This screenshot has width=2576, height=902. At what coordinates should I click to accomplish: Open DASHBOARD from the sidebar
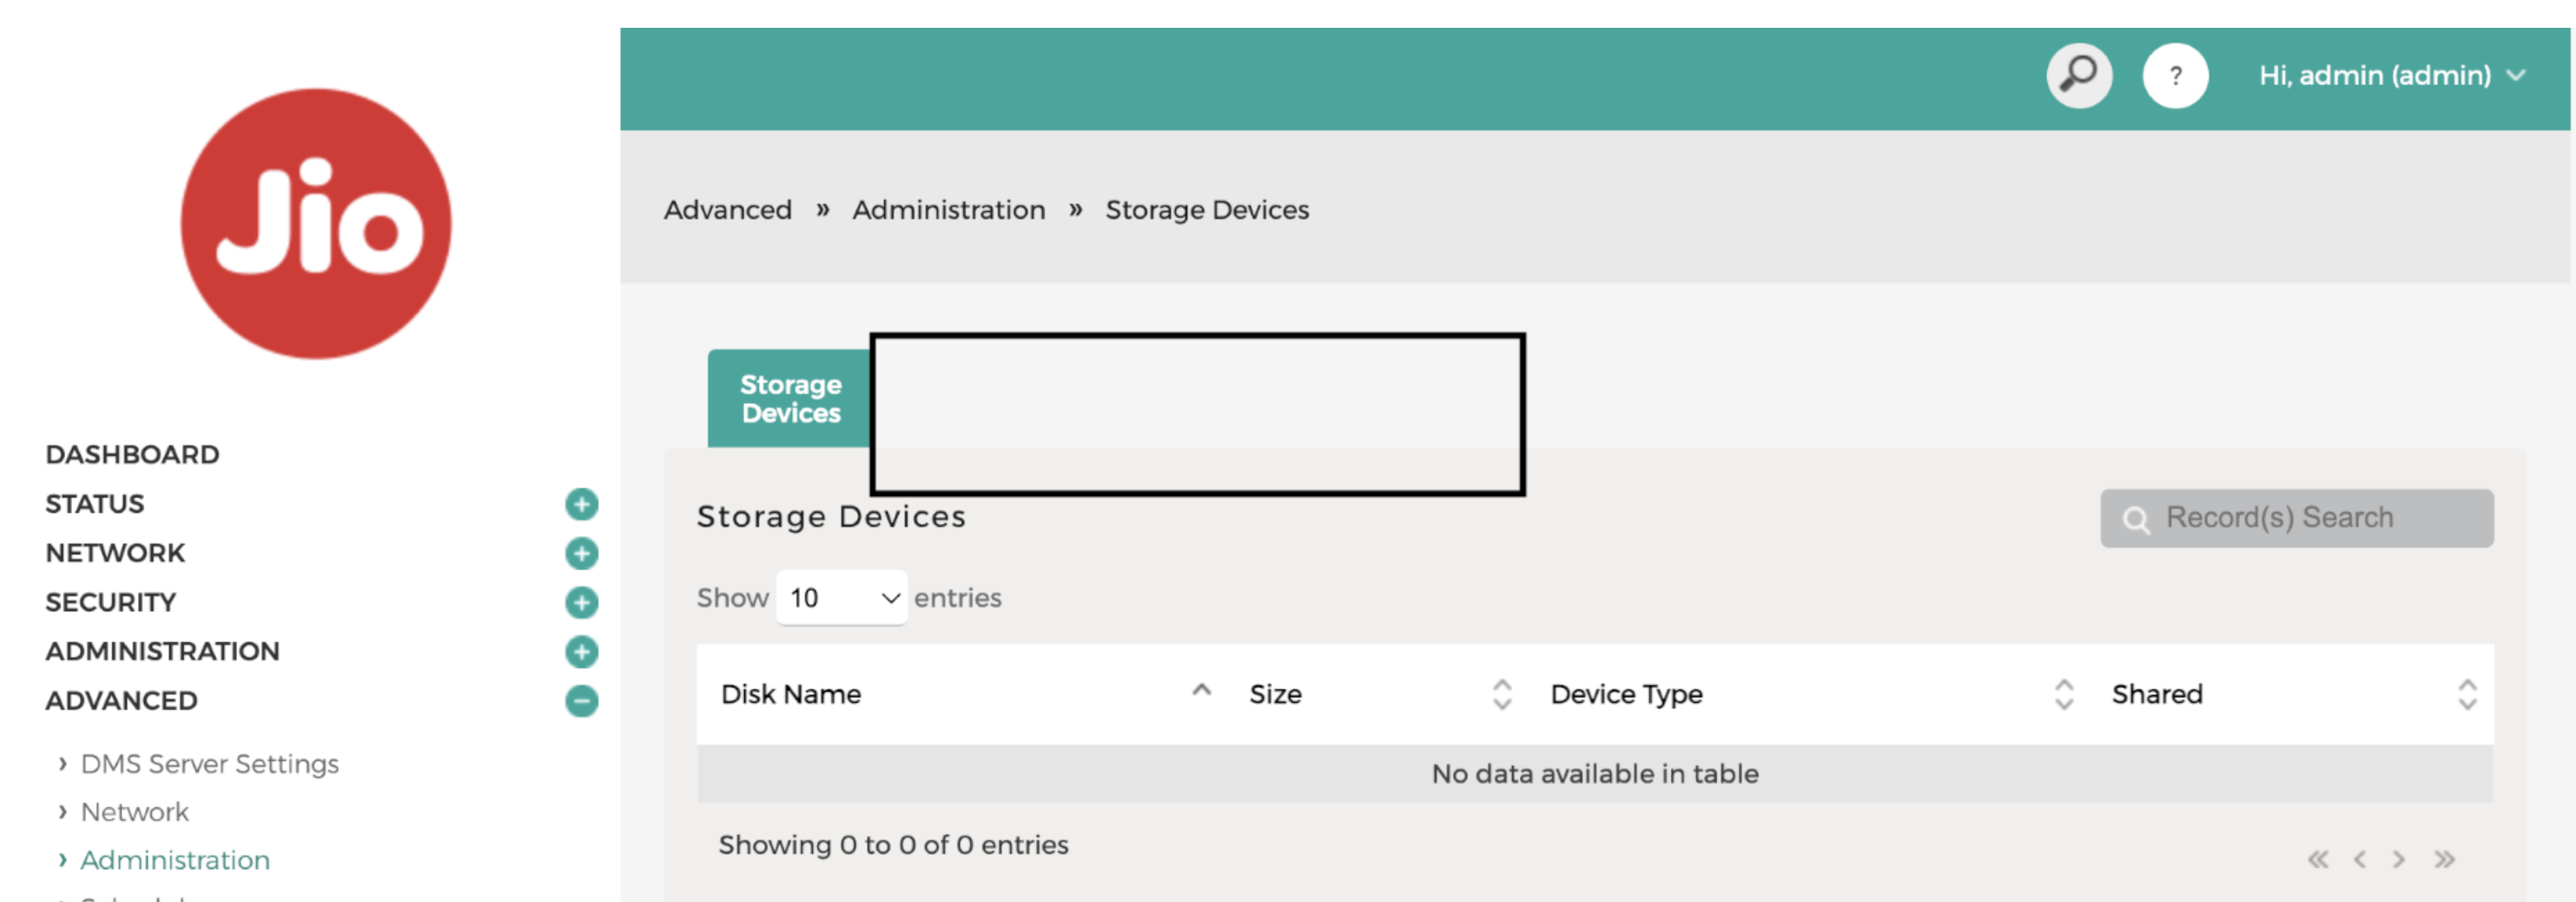click(132, 455)
